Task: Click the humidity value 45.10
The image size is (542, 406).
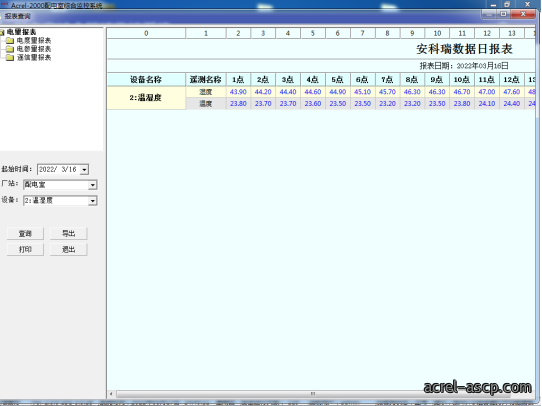Action: click(363, 92)
